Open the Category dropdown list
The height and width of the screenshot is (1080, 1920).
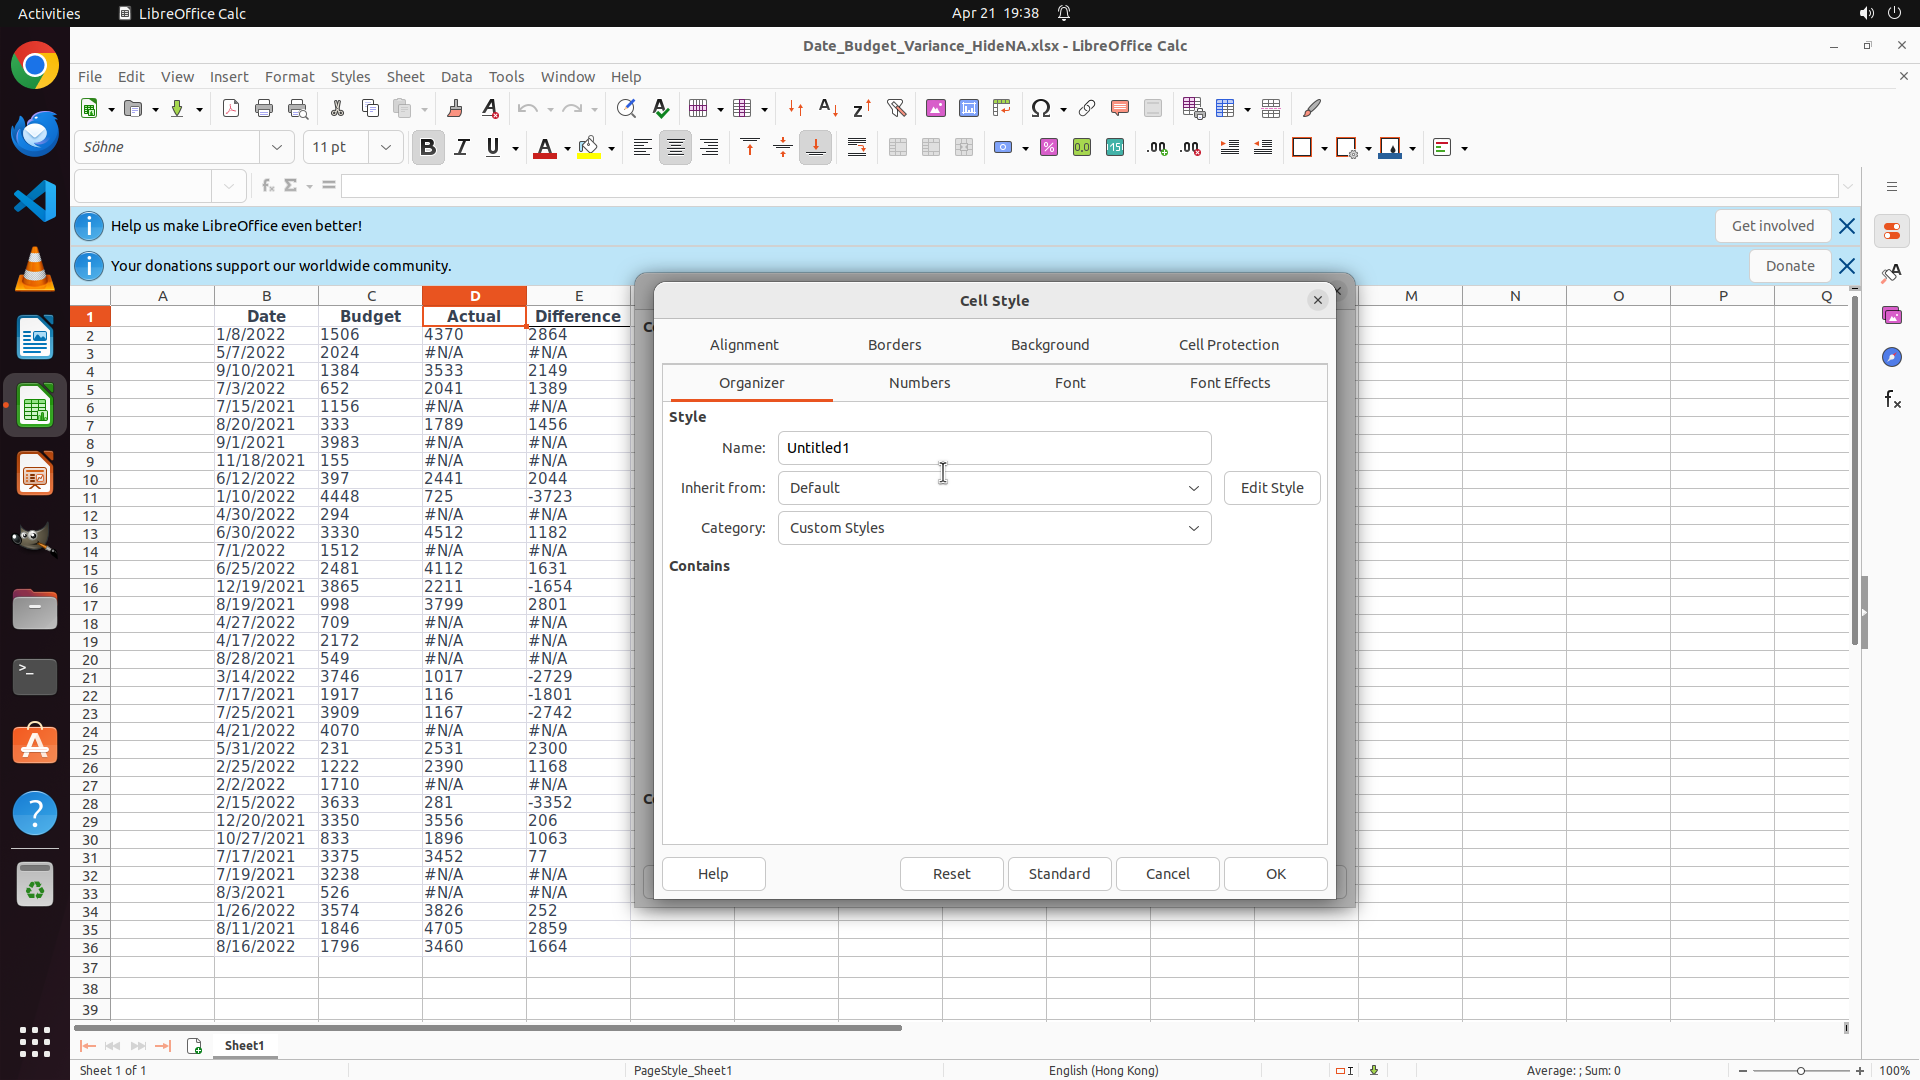[1193, 528]
